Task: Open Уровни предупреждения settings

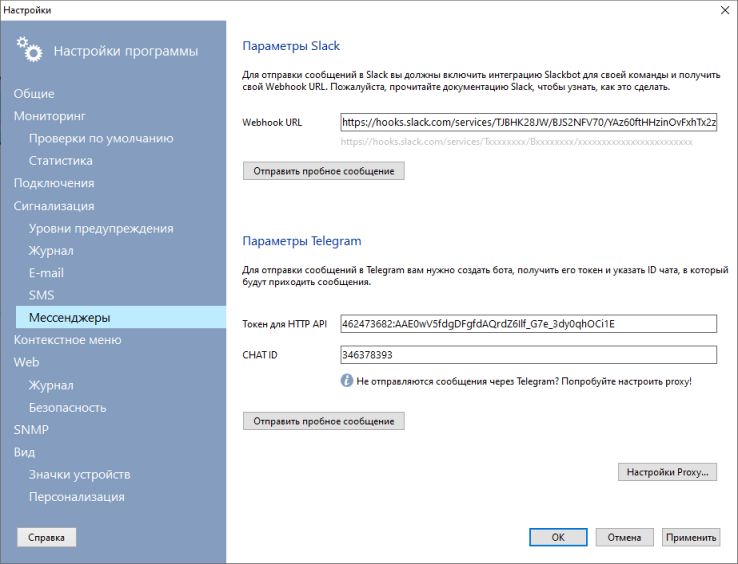Action: pos(101,228)
